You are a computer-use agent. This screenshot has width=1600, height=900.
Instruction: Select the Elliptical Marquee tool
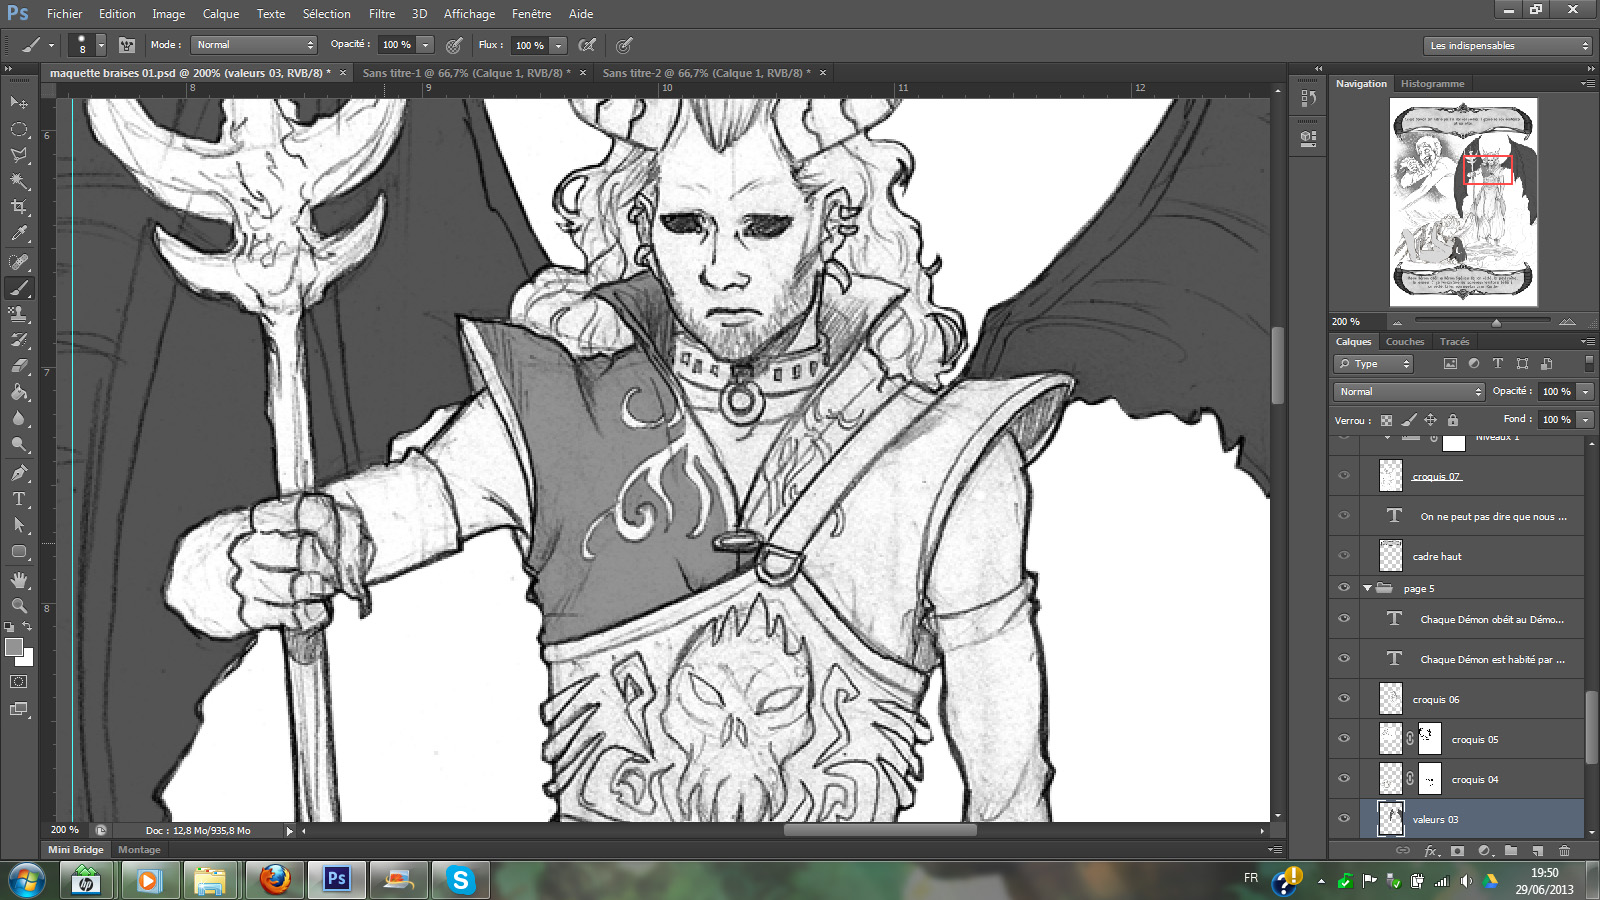pyautogui.click(x=19, y=129)
